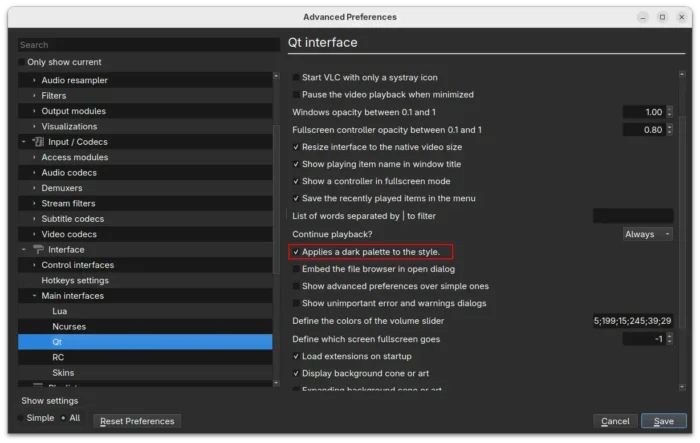Click the filter words list input field

point(633,216)
